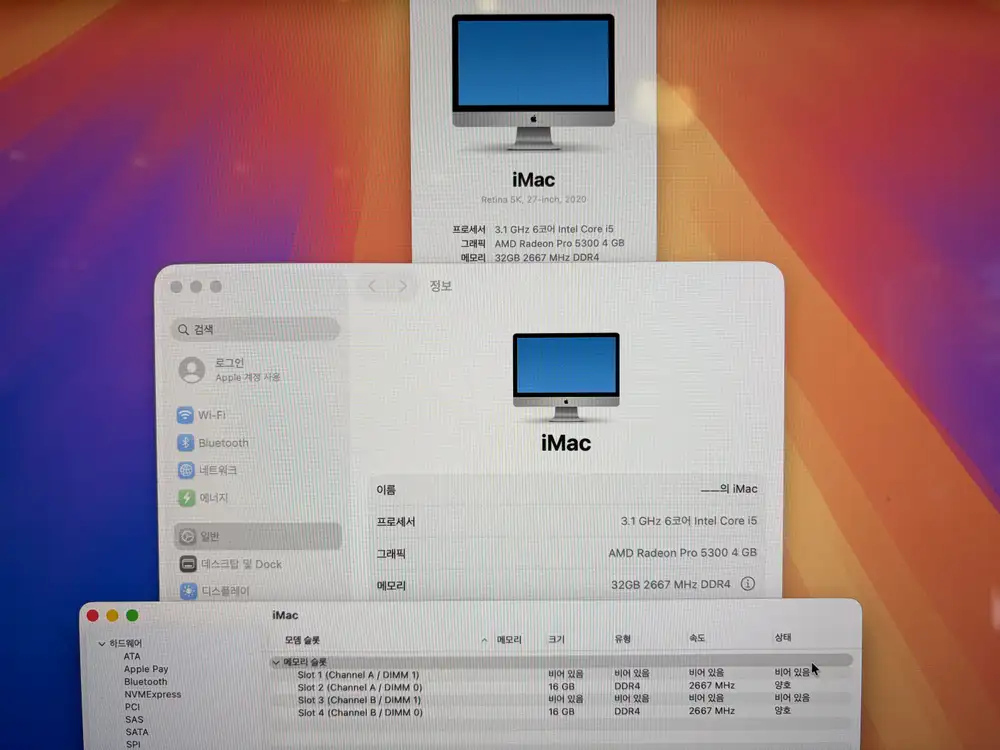Select Bluetooth in System Information tree
1000x750 pixels.
coord(145,682)
